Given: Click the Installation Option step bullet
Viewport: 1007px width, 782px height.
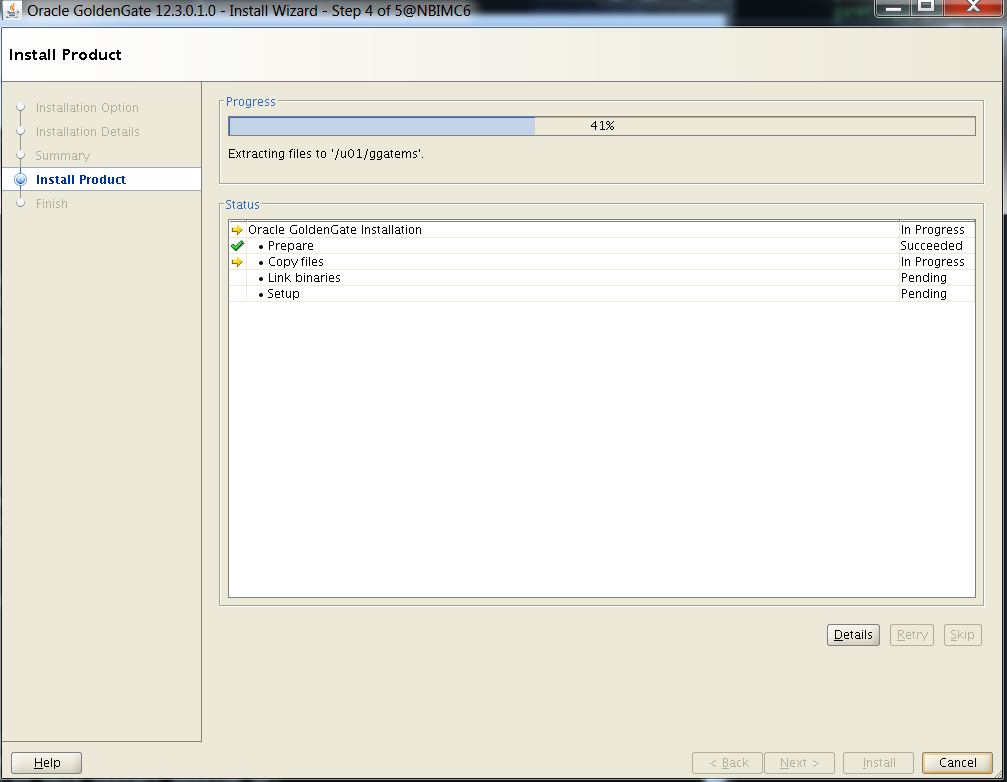Looking at the screenshot, I should point(20,108).
